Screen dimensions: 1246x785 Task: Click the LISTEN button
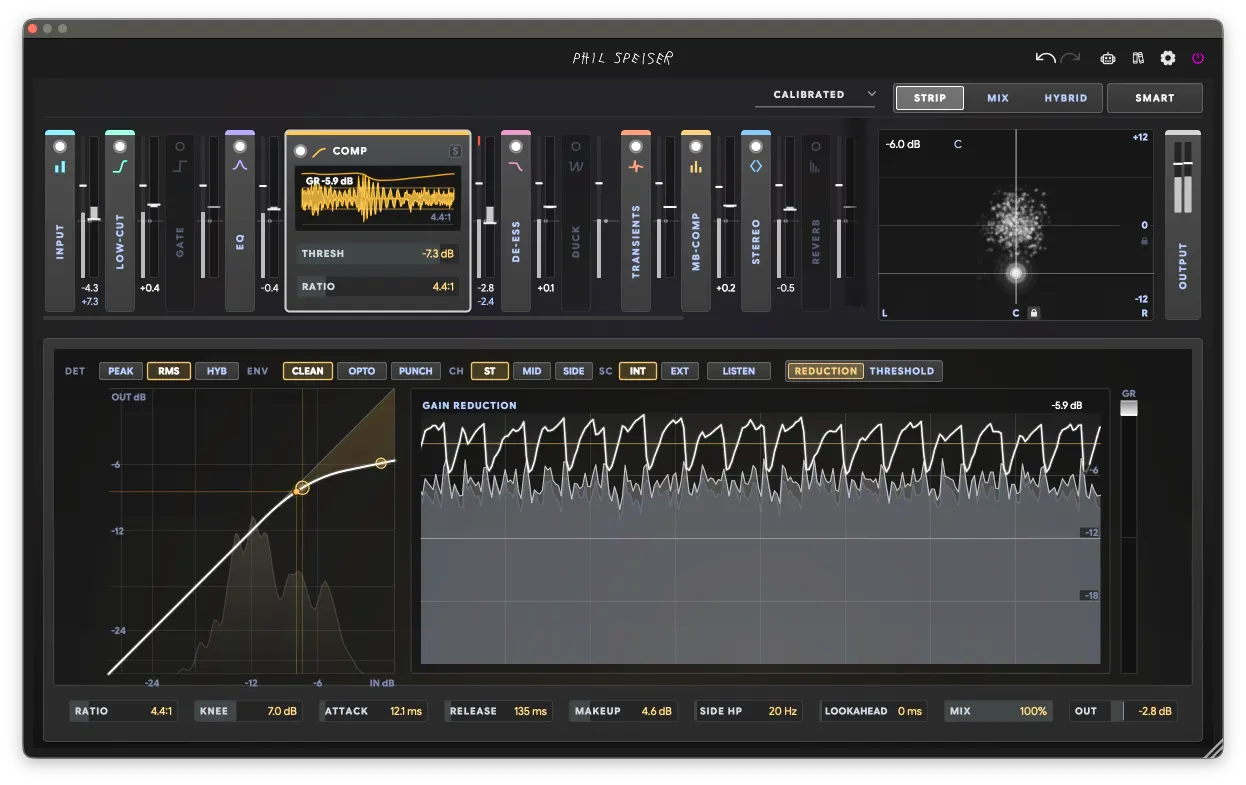739,371
